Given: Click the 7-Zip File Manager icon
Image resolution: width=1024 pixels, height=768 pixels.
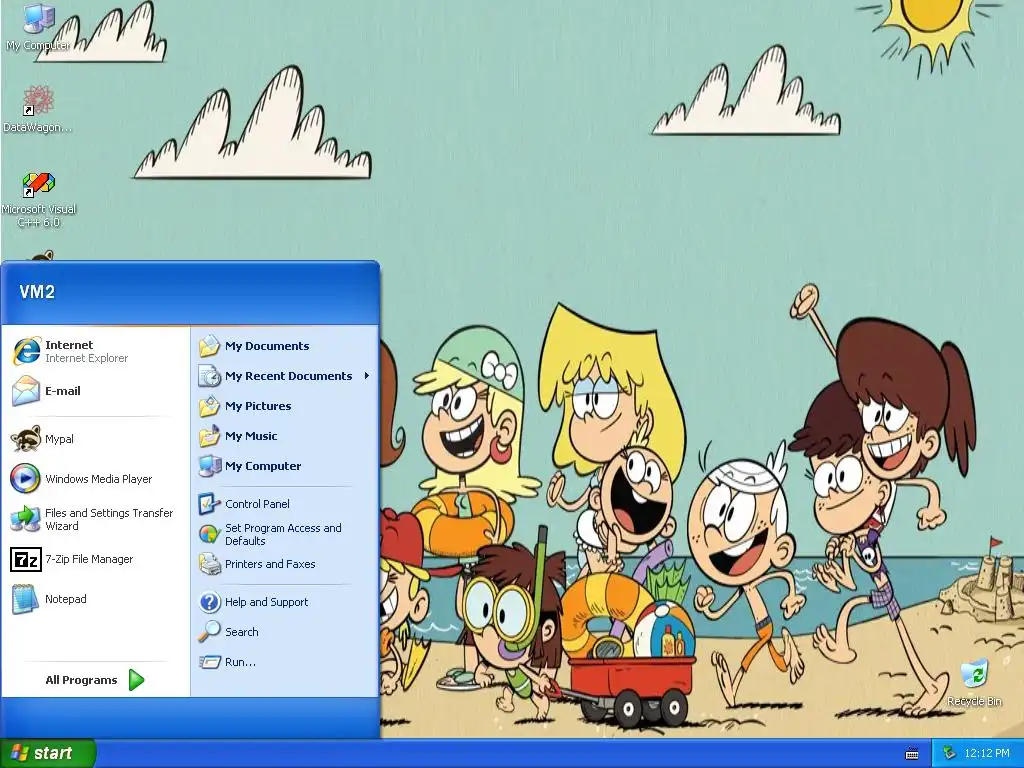Looking at the screenshot, I should [26, 559].
